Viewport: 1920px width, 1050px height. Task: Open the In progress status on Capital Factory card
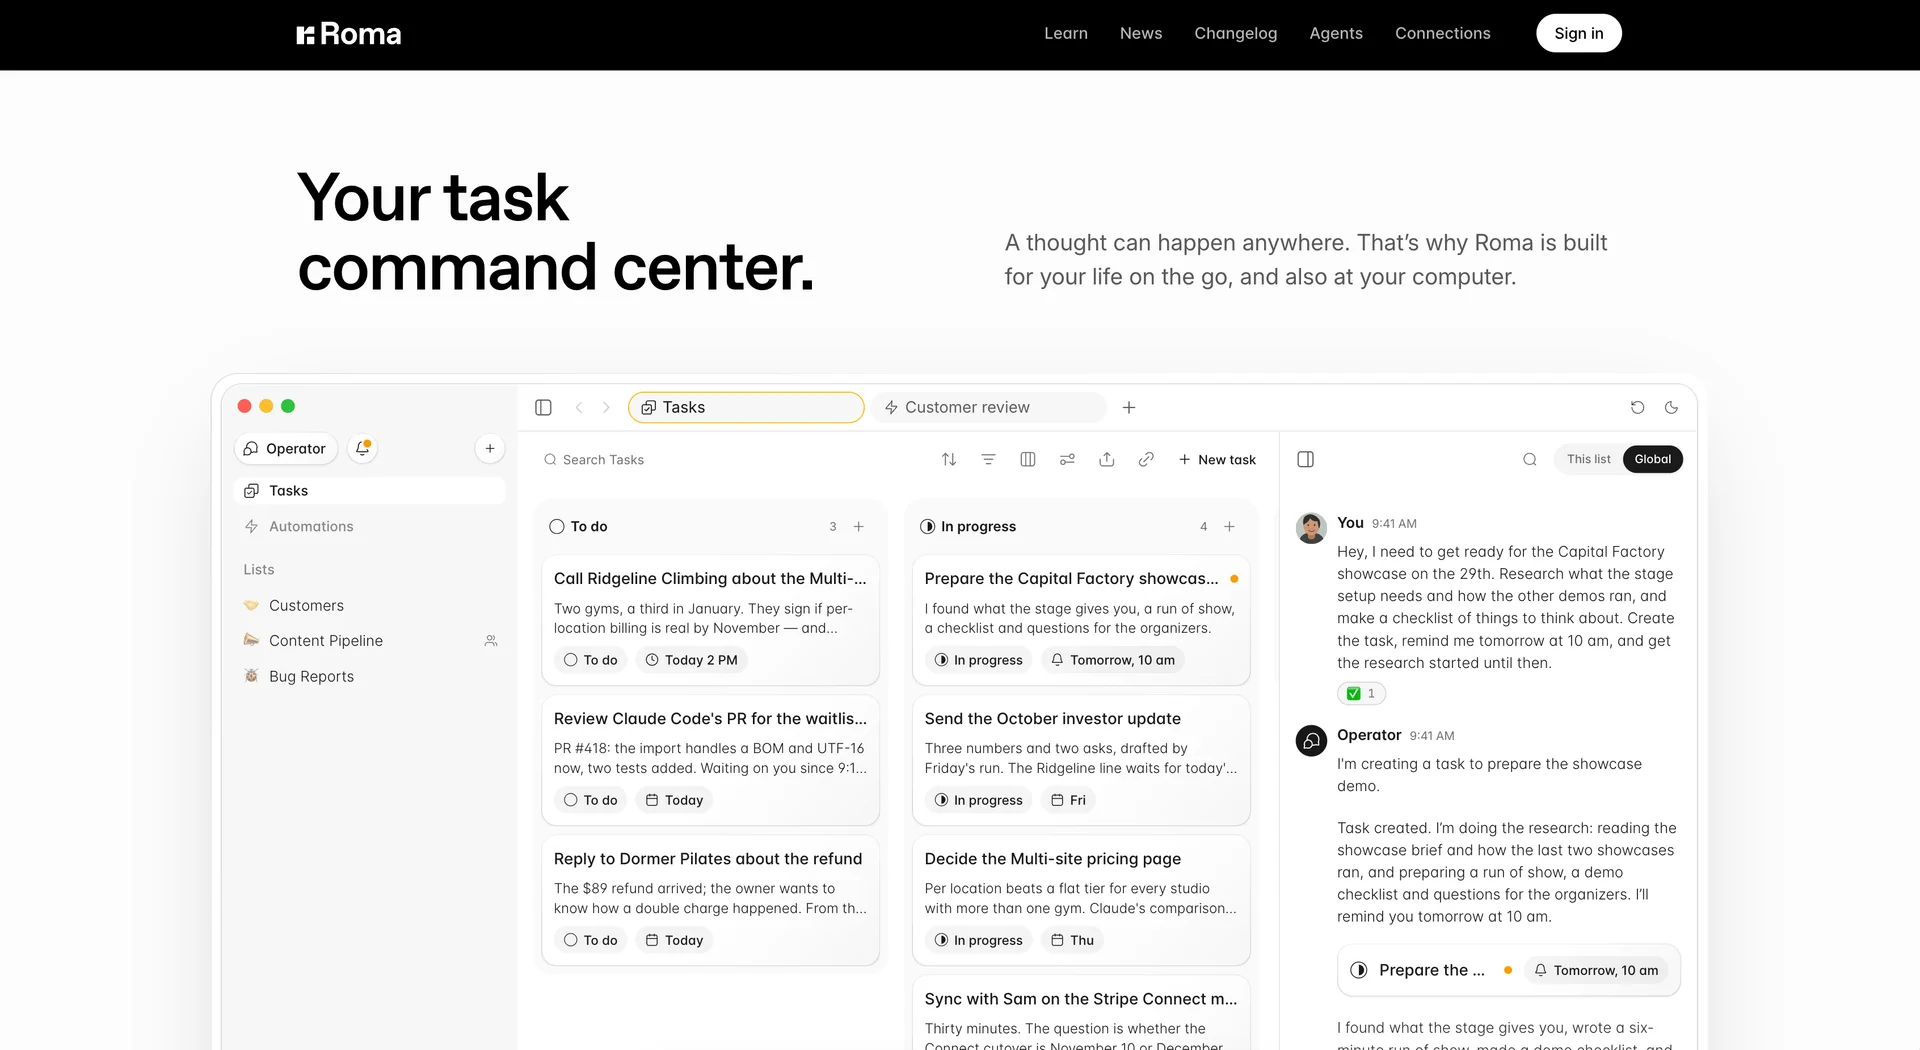978,660
